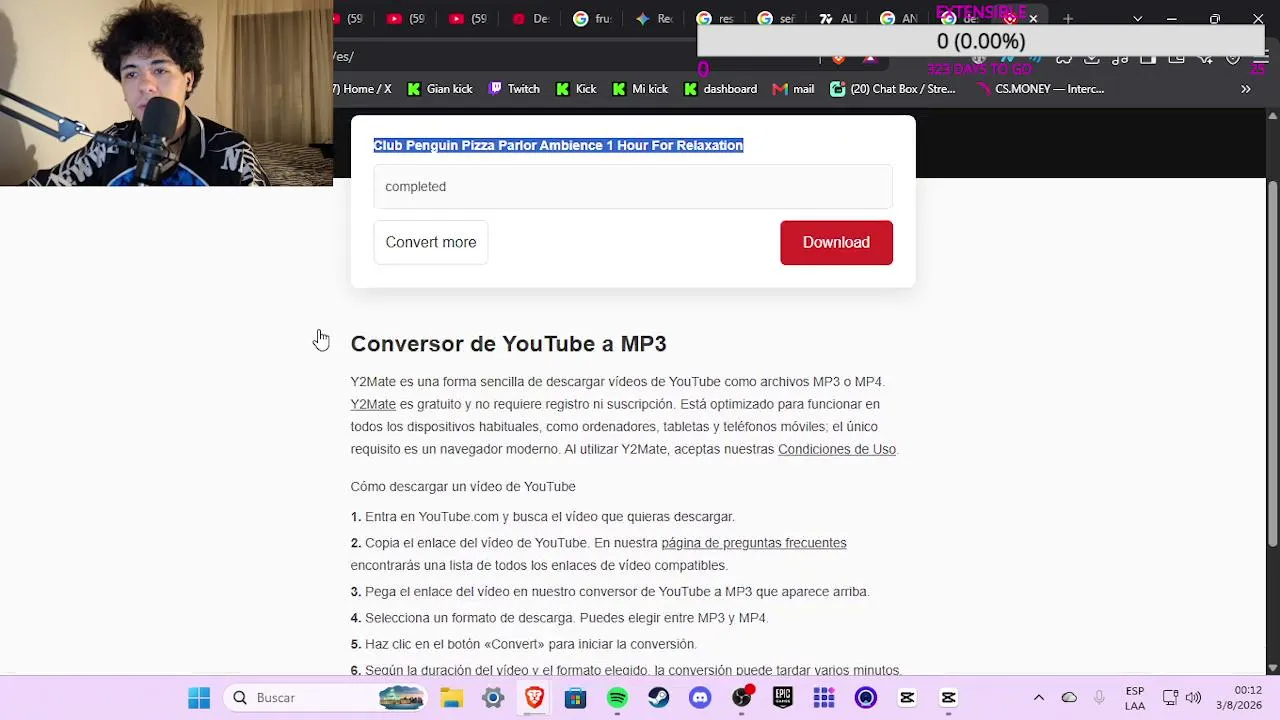Click the 'Conversor de YouTube a MP3' heading
The width and height of the screenshot is (1280, 720).
(508, 344)
